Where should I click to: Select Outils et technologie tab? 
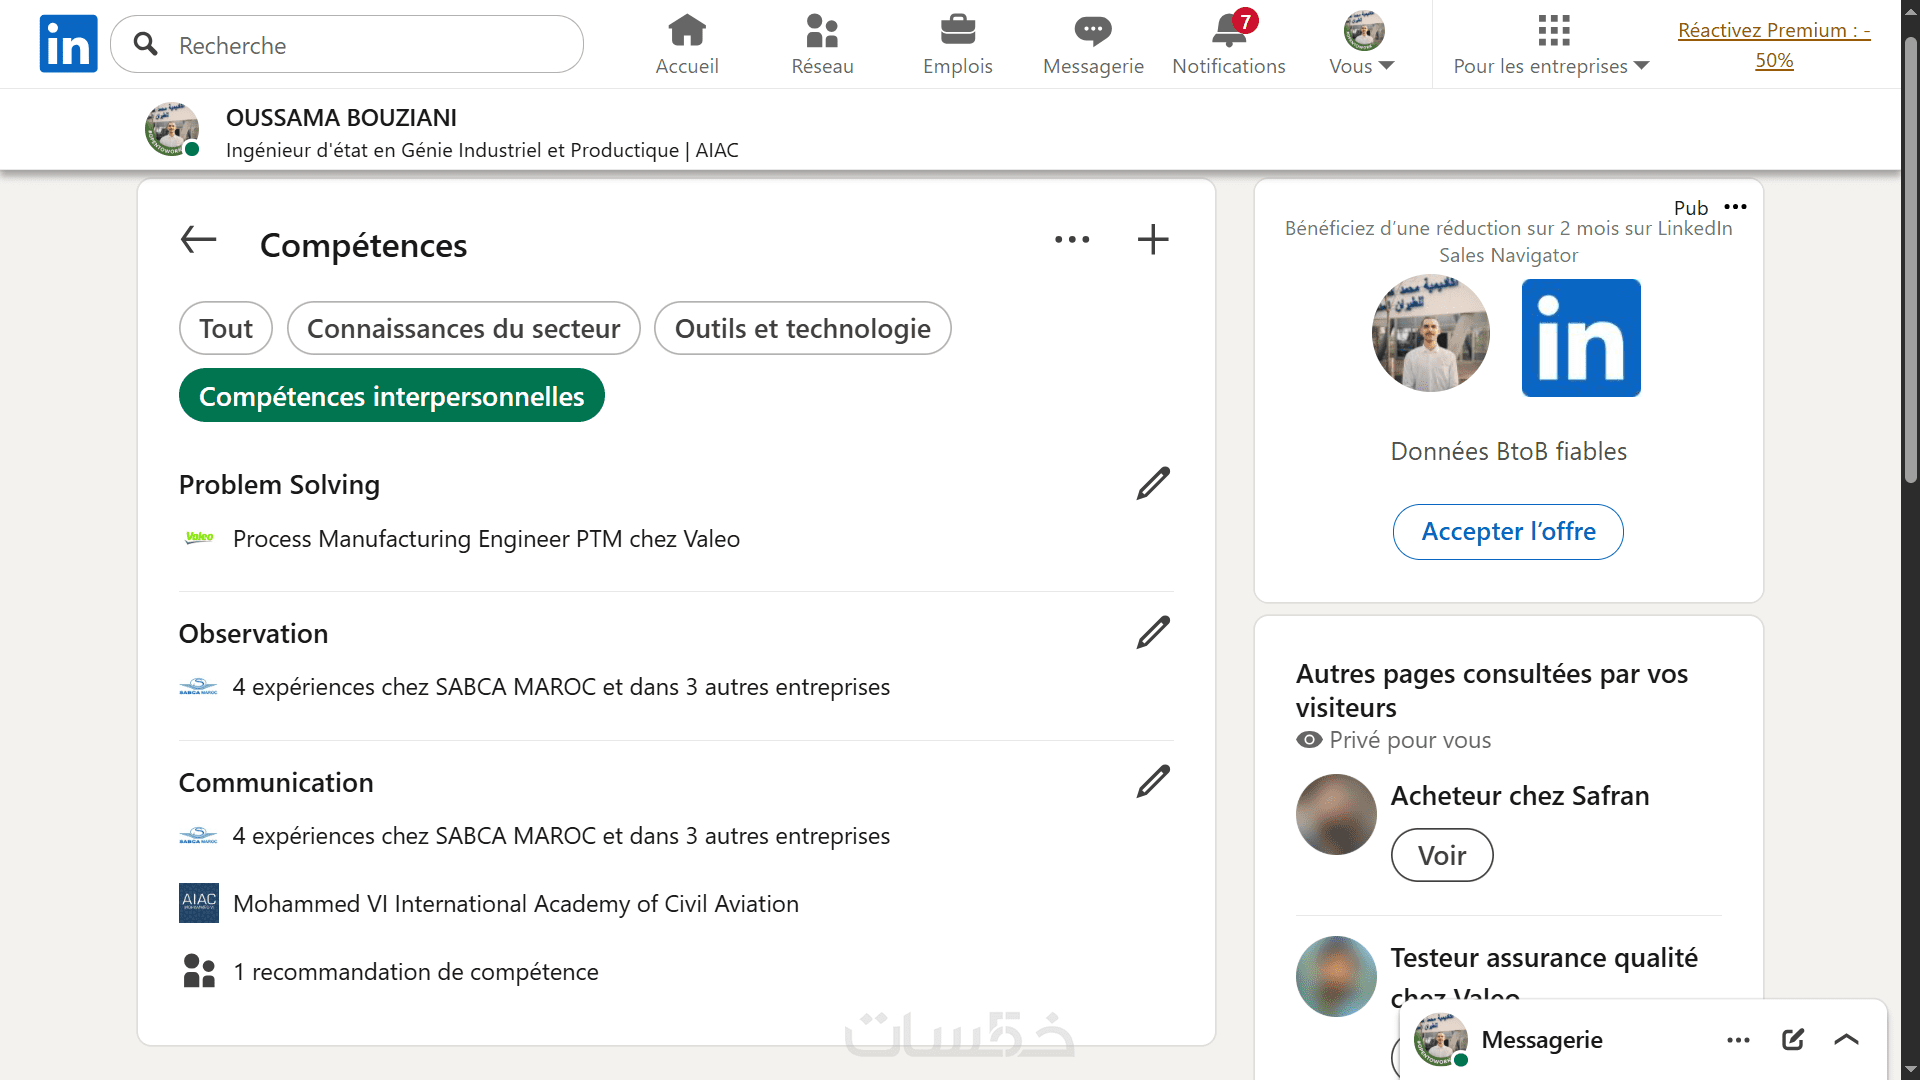pos(802,329)
